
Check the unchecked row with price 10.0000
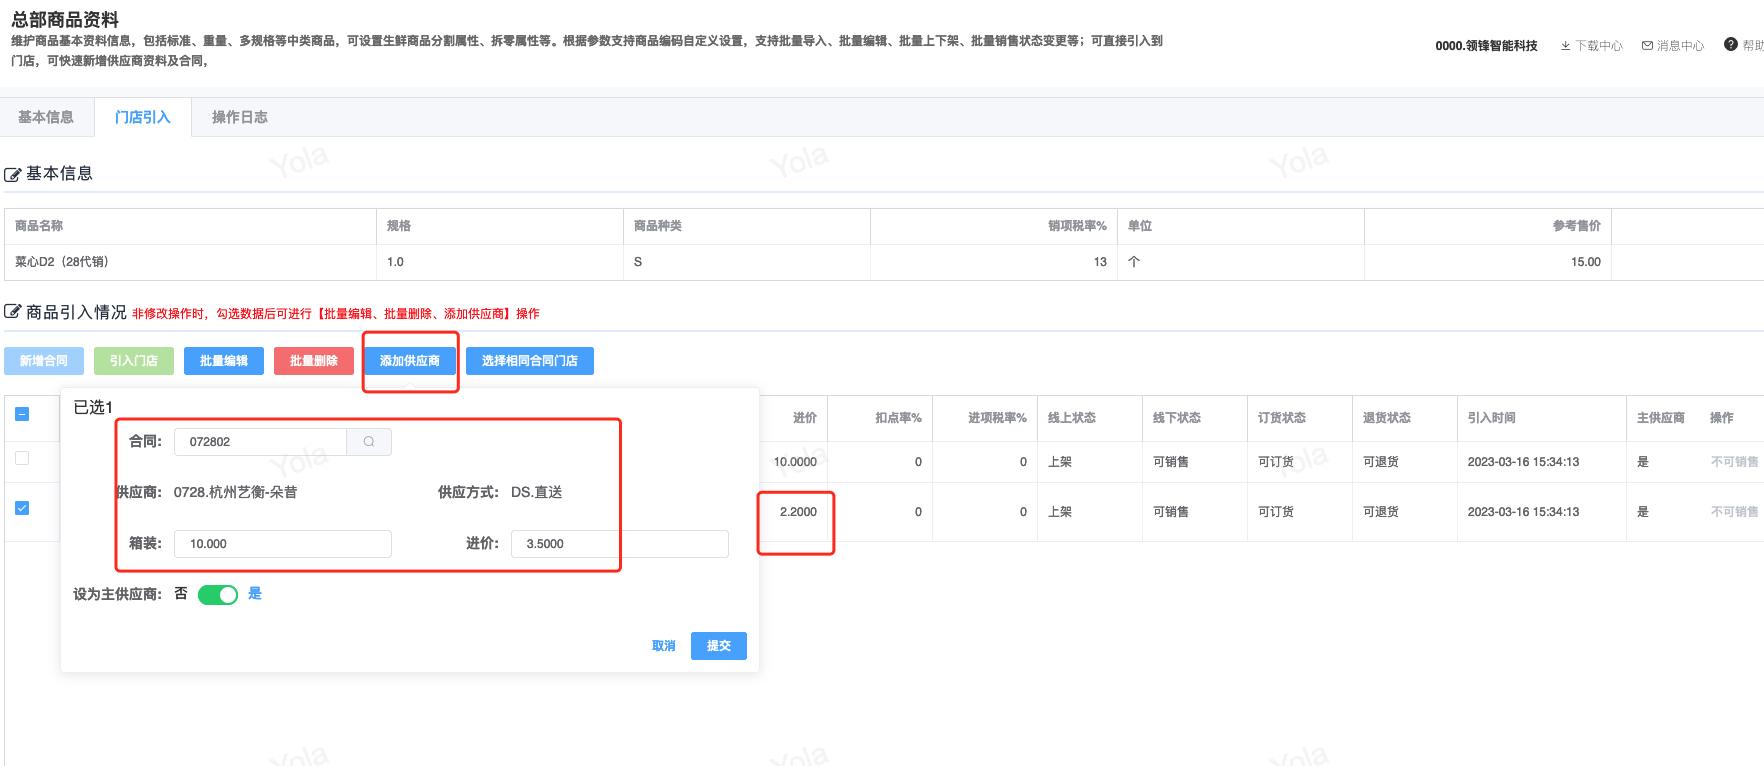pyautogui.click(x=22, y=458)
